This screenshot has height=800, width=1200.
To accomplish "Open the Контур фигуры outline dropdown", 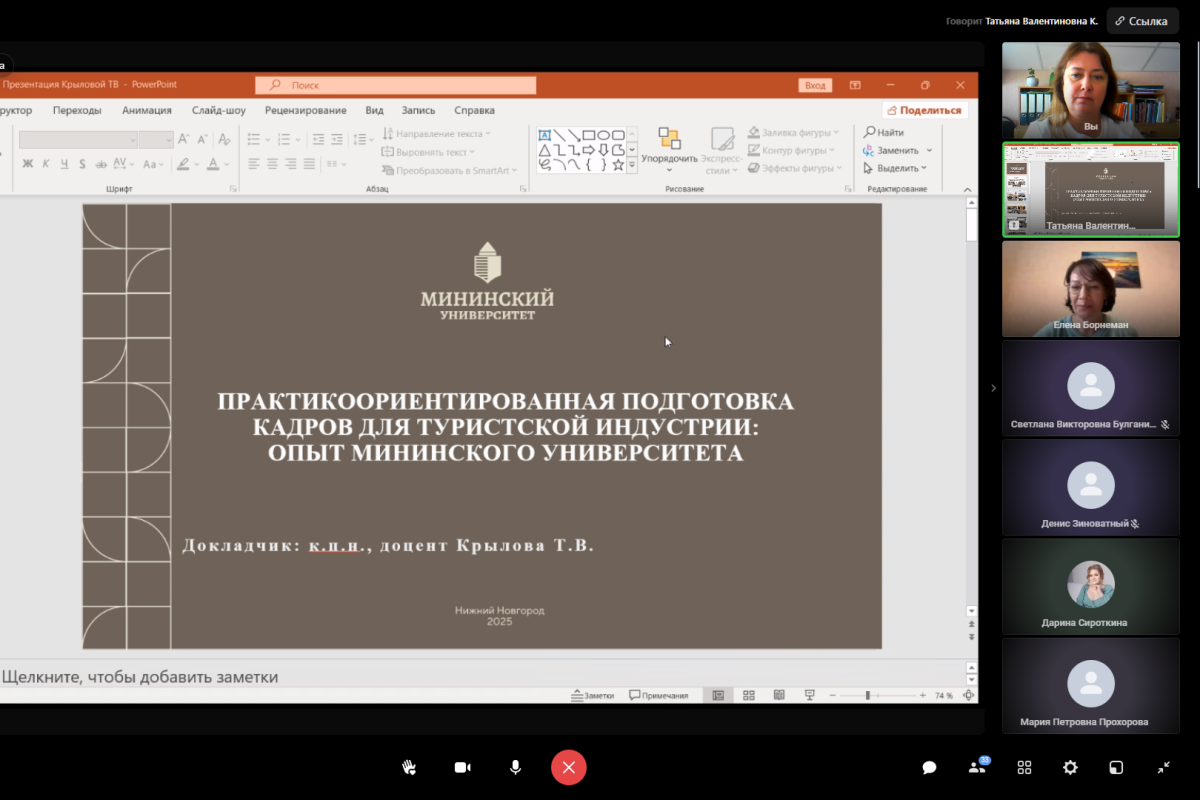I will (791, 151).
